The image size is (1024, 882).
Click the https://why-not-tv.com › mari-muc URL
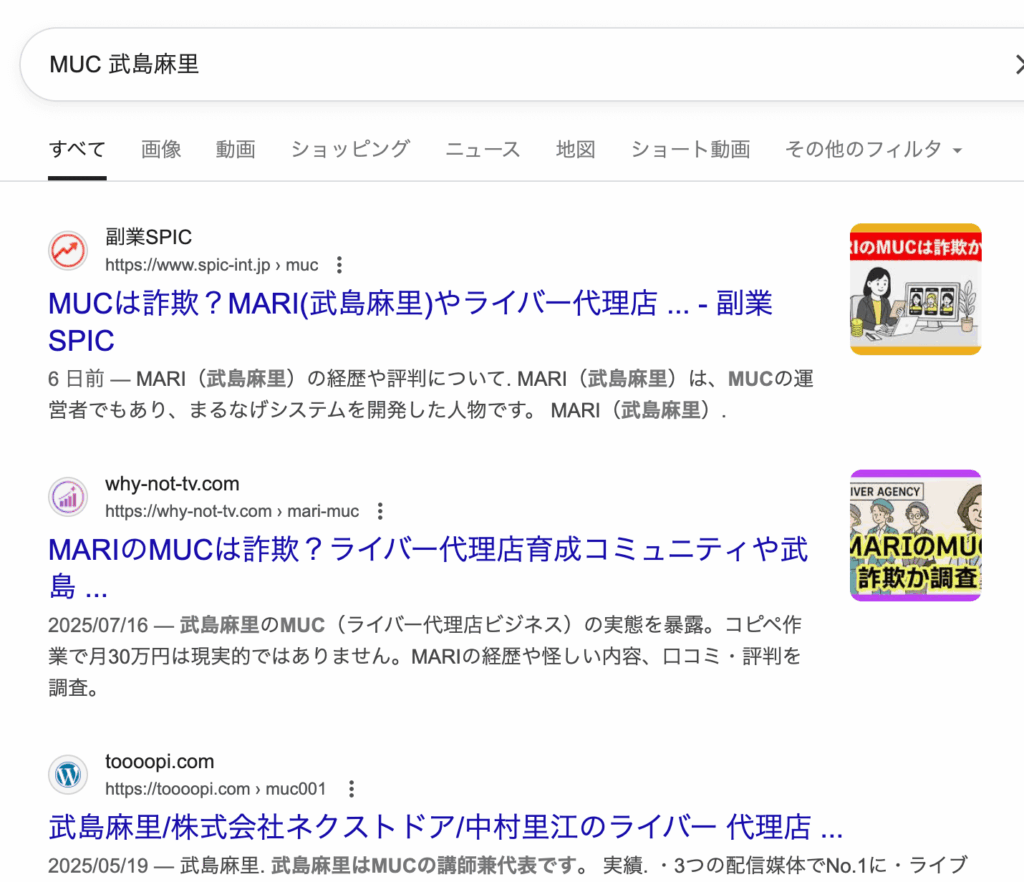pos(232,511)
